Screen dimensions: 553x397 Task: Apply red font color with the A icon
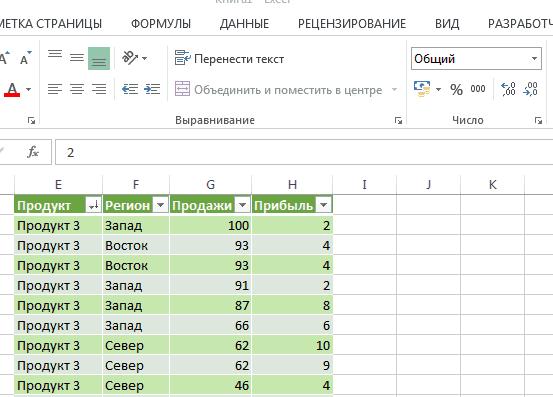point(12,90)
